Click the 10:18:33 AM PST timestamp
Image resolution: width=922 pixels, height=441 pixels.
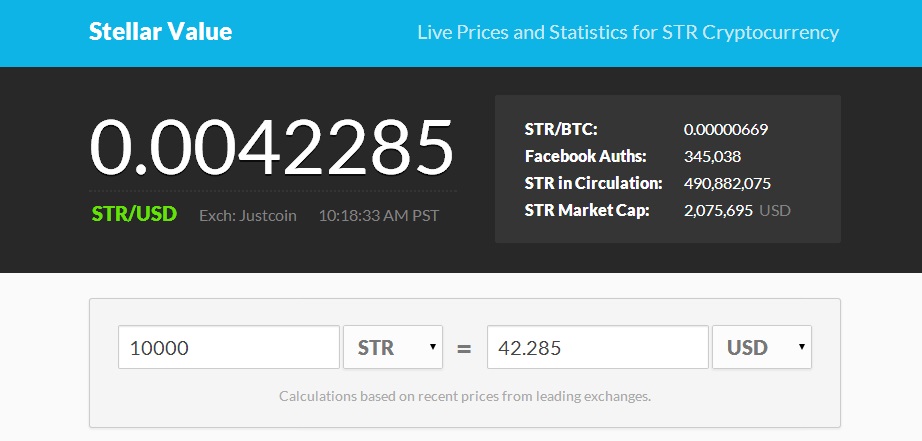pyautogui.click(x=378, y=215)
